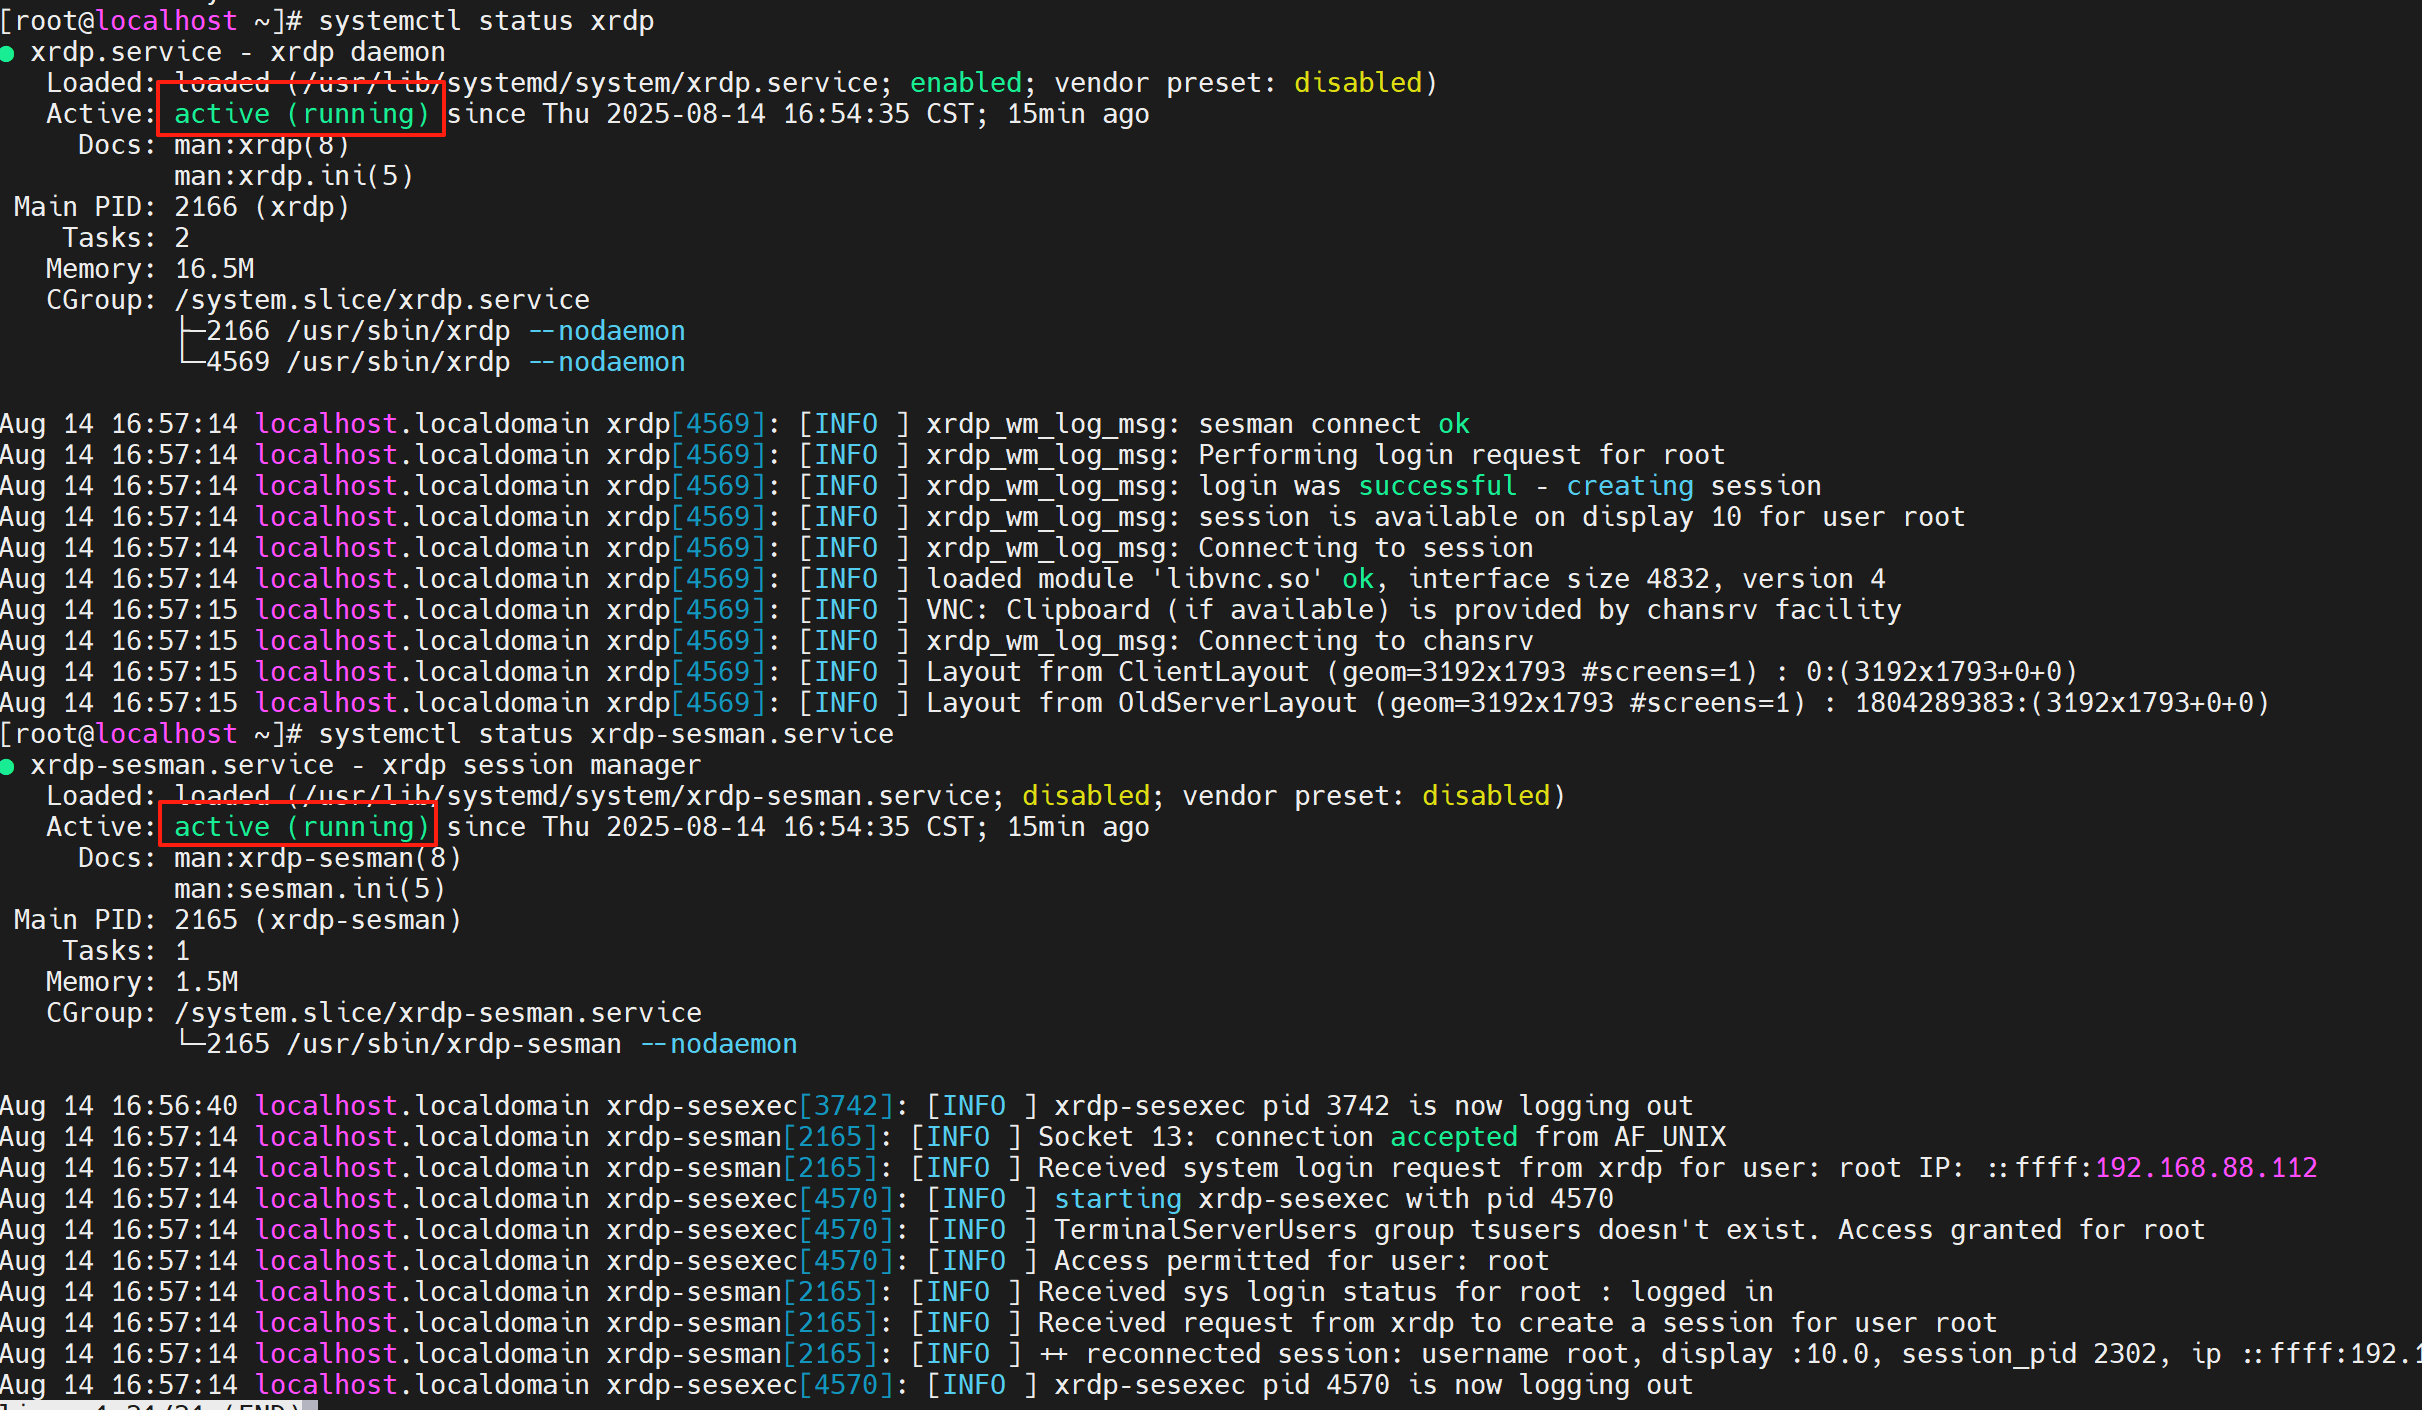This screenshot has height=1410, width=2422.
Task: Click the green word 'successful' in login log
Action: [1437, 486]
